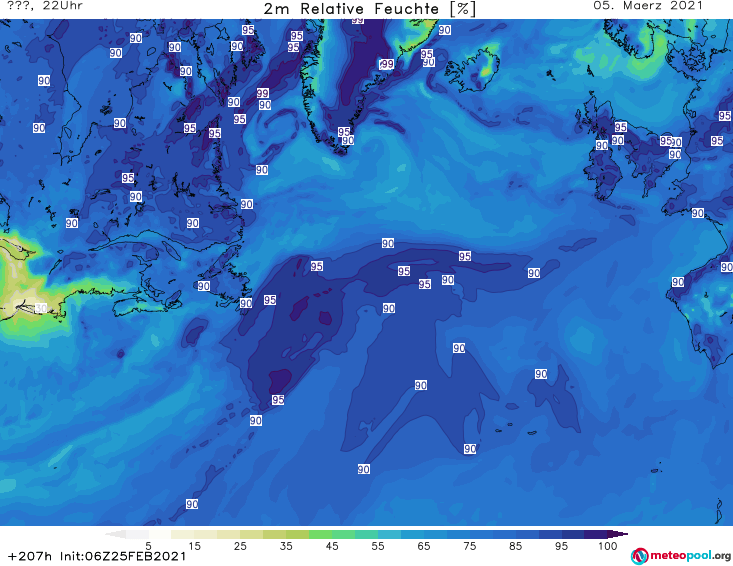Click the meteopool swirl logo icon

click(x=639, y=556)
